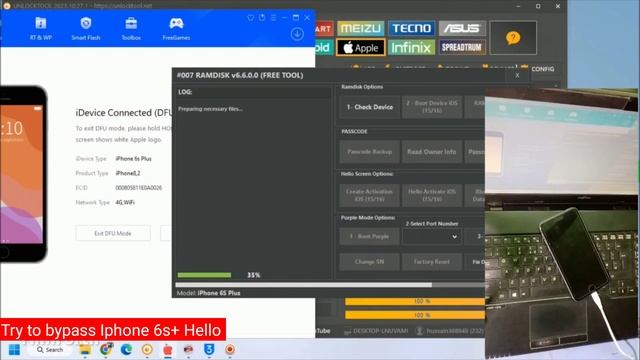The image size is (640, 360).
Task: Click the lower orange 100 % progress bar
Action: (x=415, y=315)
